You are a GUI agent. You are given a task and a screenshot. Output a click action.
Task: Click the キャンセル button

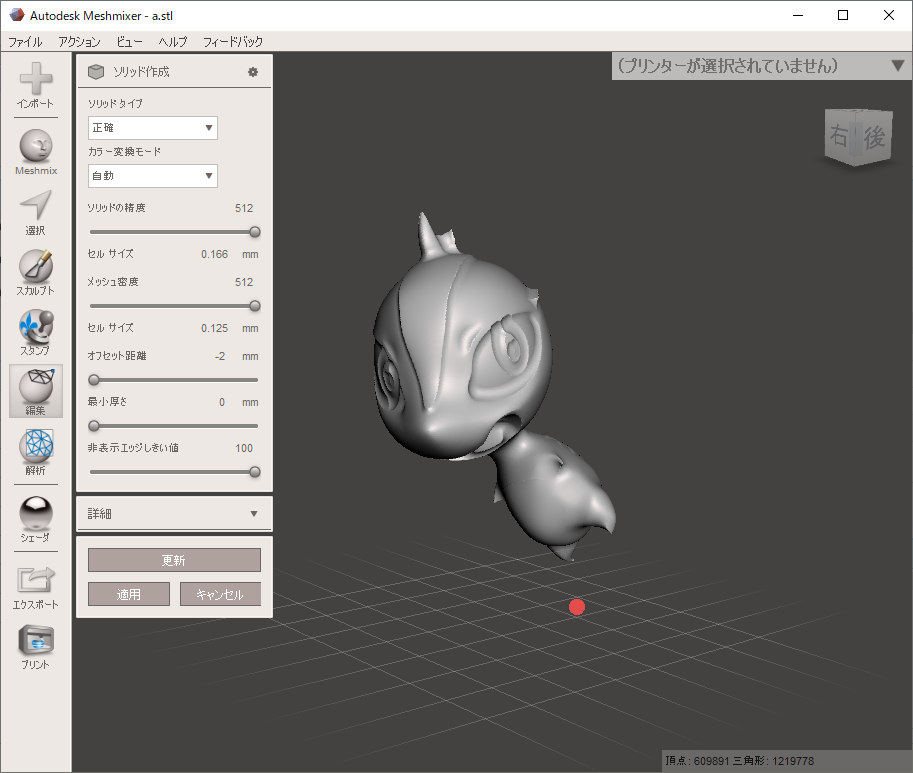220,594
